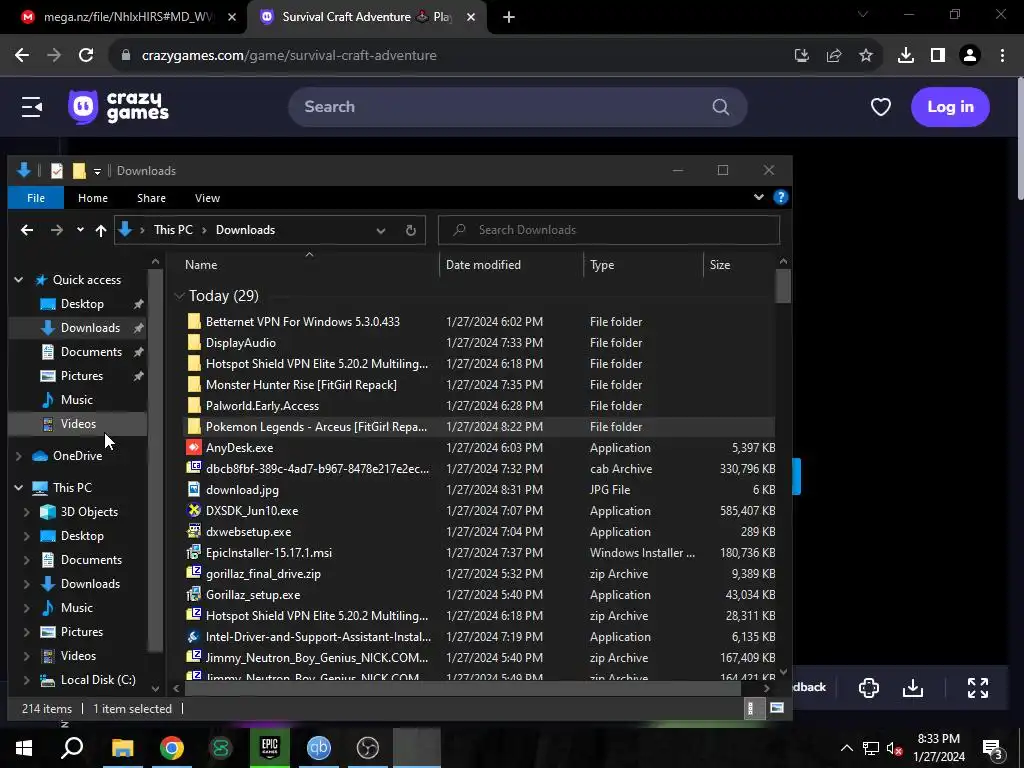Click the file list vertical scrollbar thumb
This screenshot has height=768, width=1024.
[x=783, y=286]
